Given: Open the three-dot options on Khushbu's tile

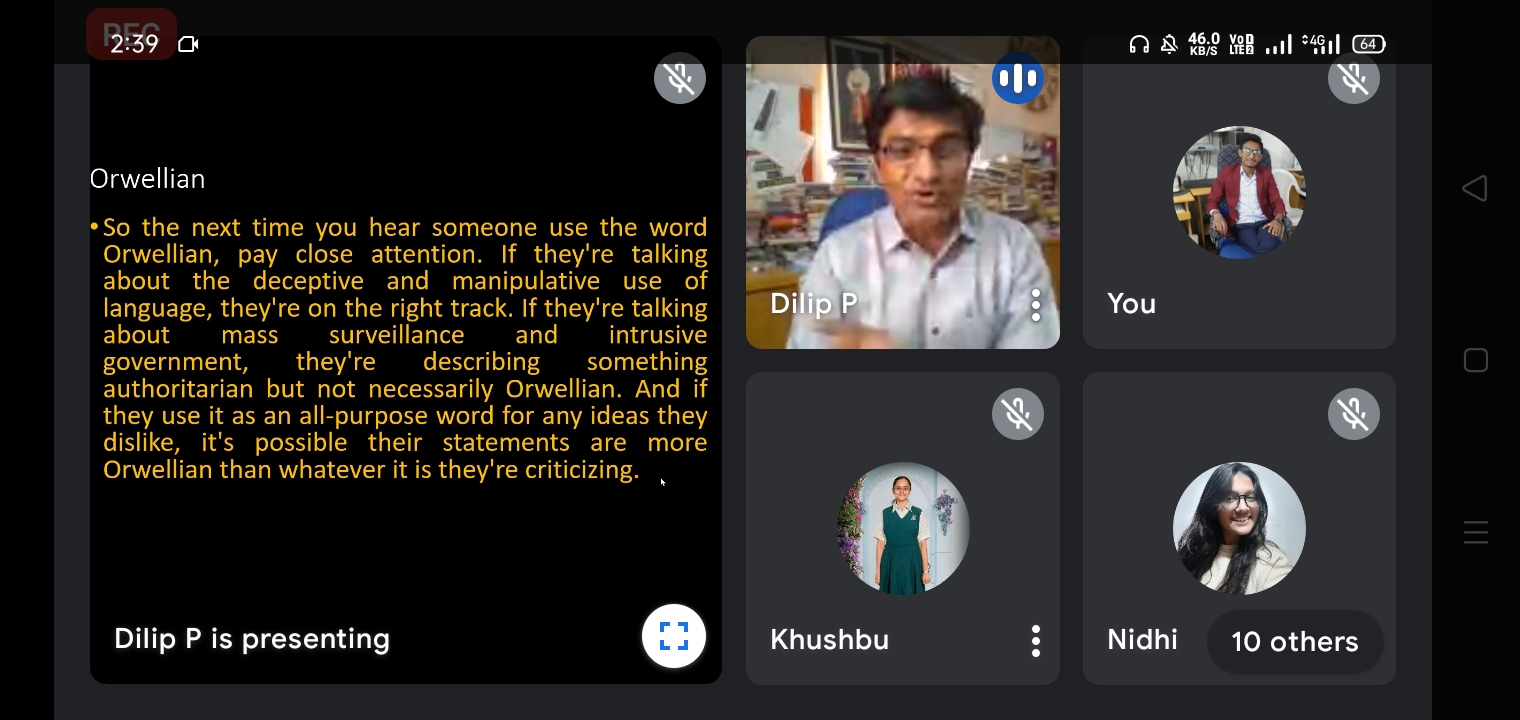Looking at the screenshot, I should coord(1036,641).
